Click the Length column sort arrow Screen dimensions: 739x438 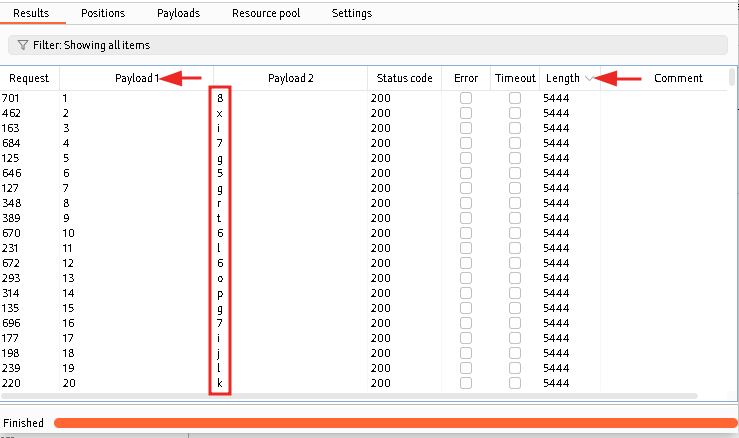[589, 78]
